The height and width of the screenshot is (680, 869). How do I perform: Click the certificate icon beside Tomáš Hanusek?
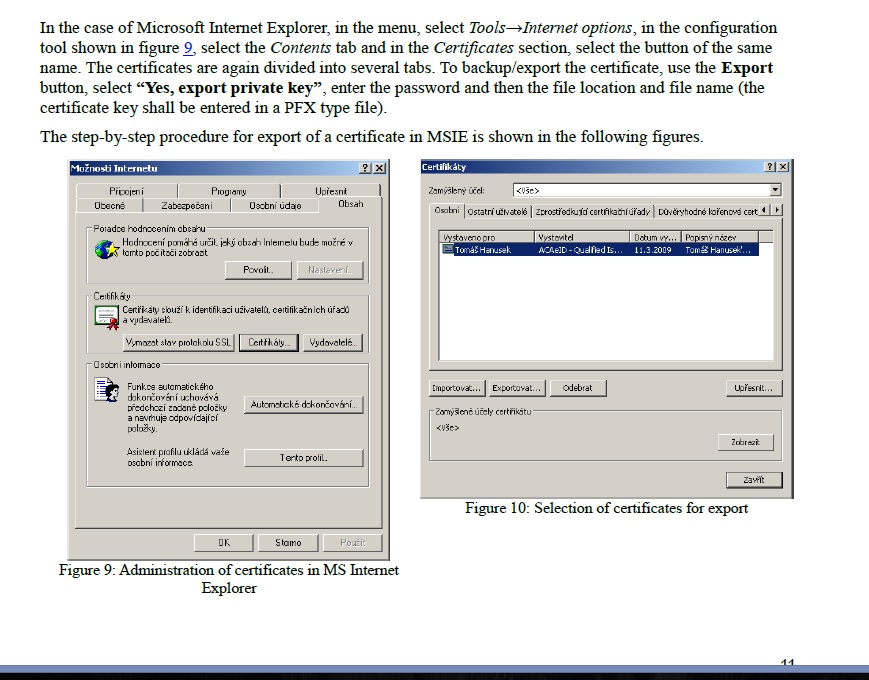pos(448,250)
